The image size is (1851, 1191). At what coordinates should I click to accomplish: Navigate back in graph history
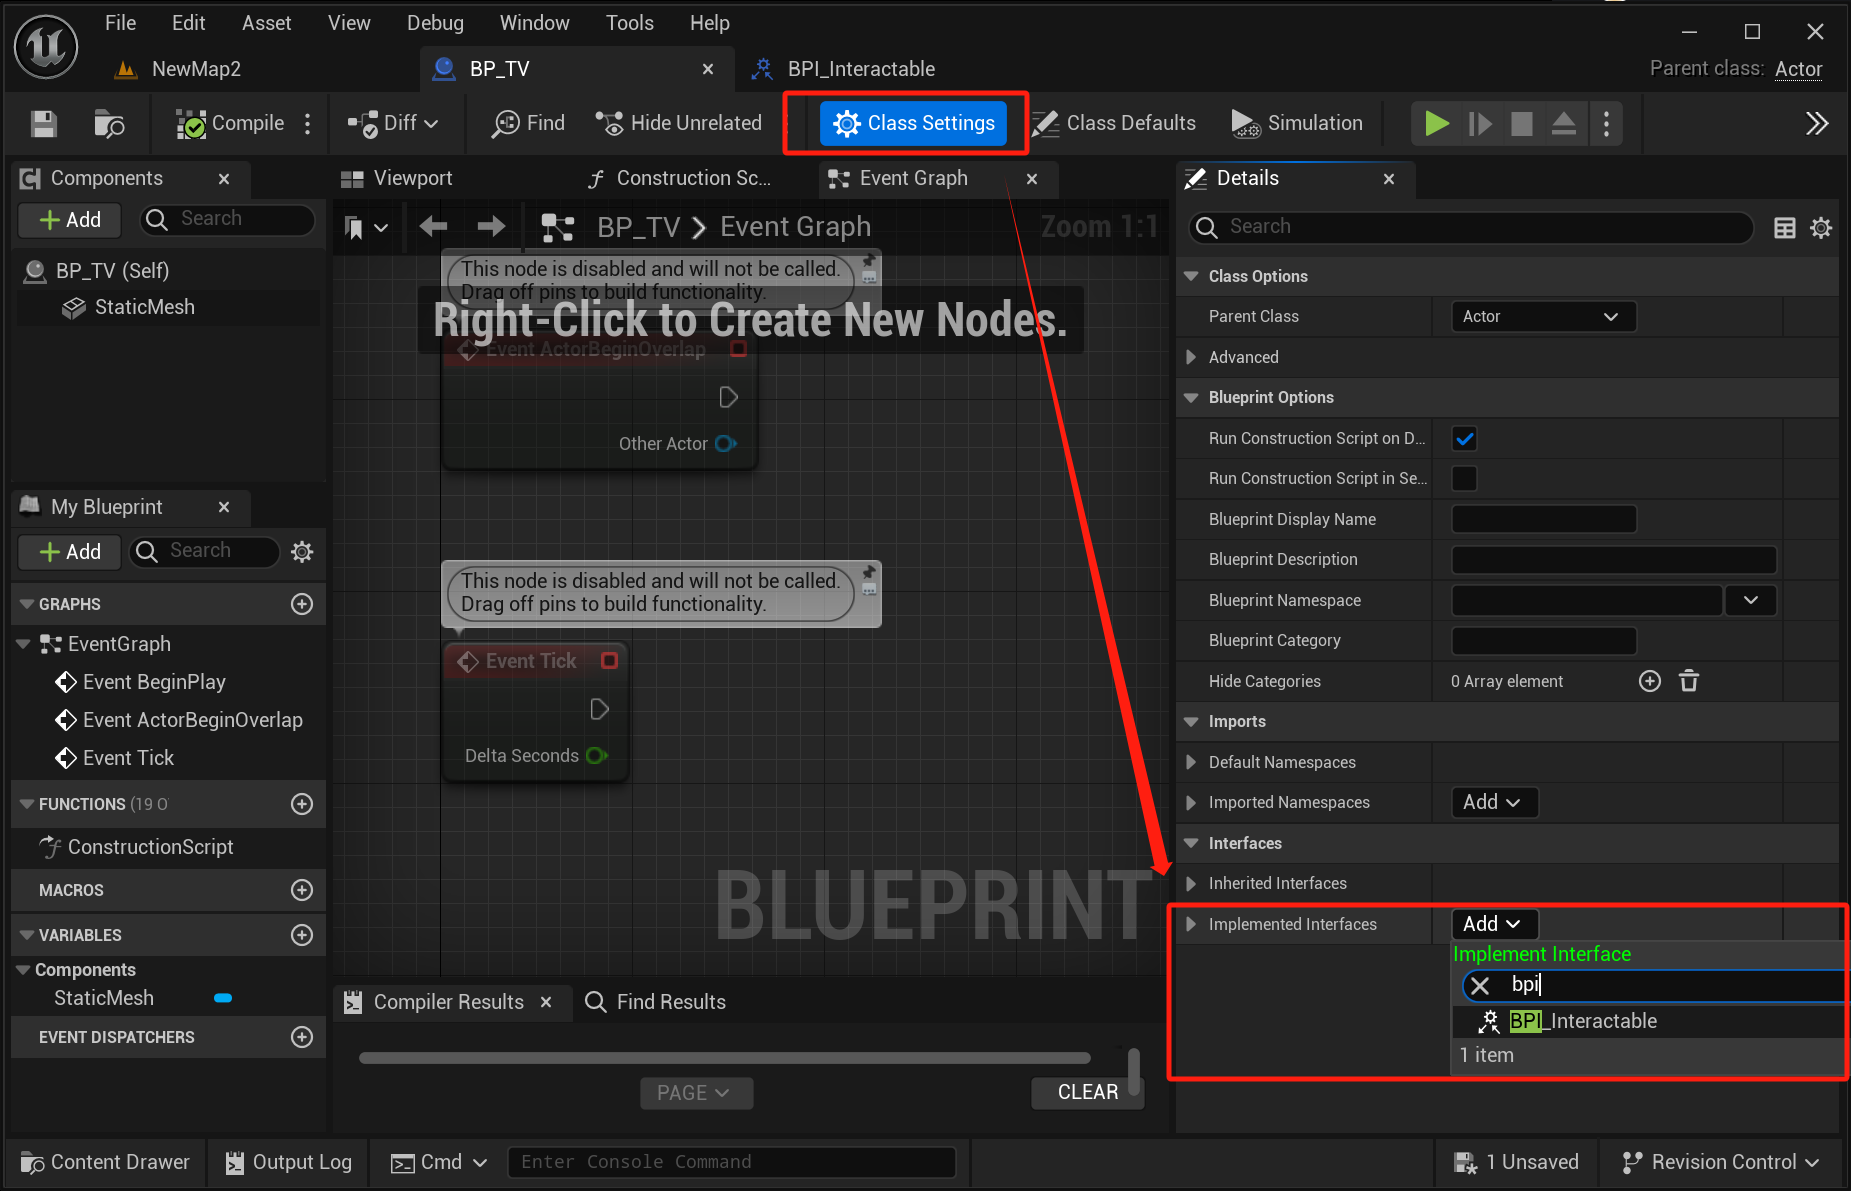(433, 227)
